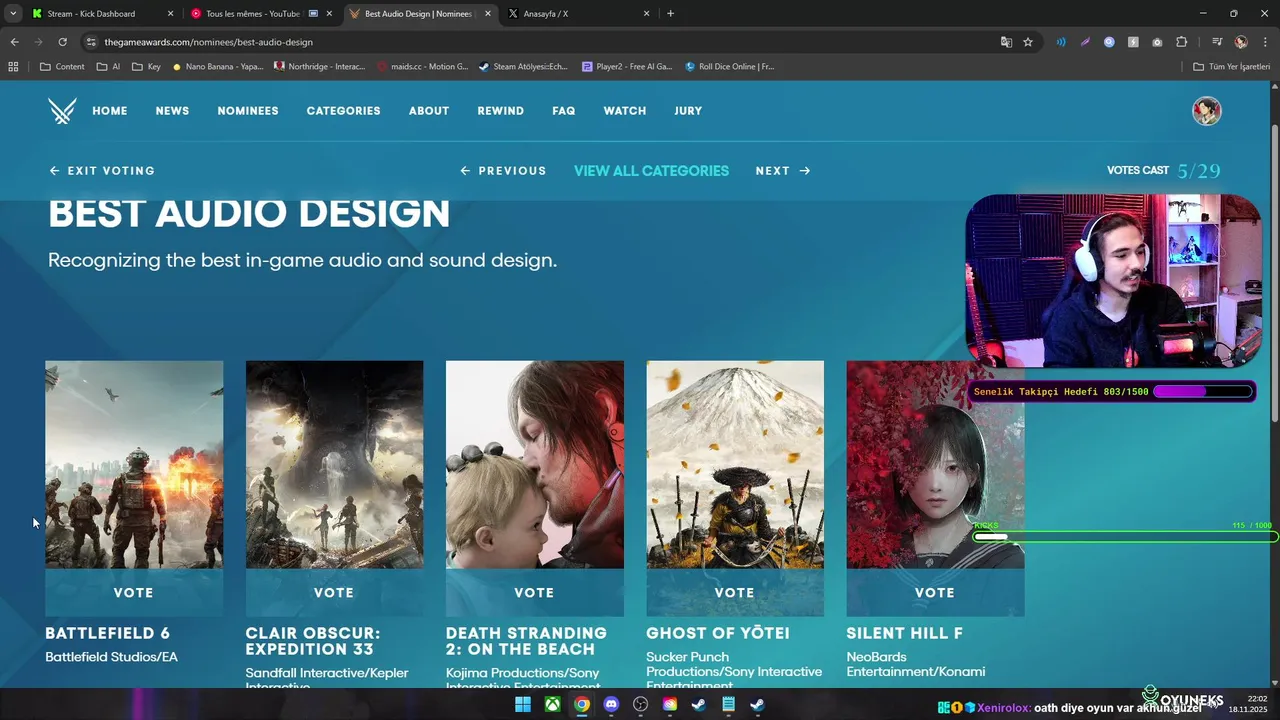Open Roll Dice Online bookmark
The height and width of the screenshot is (720, 1280).
click(729, 67)
